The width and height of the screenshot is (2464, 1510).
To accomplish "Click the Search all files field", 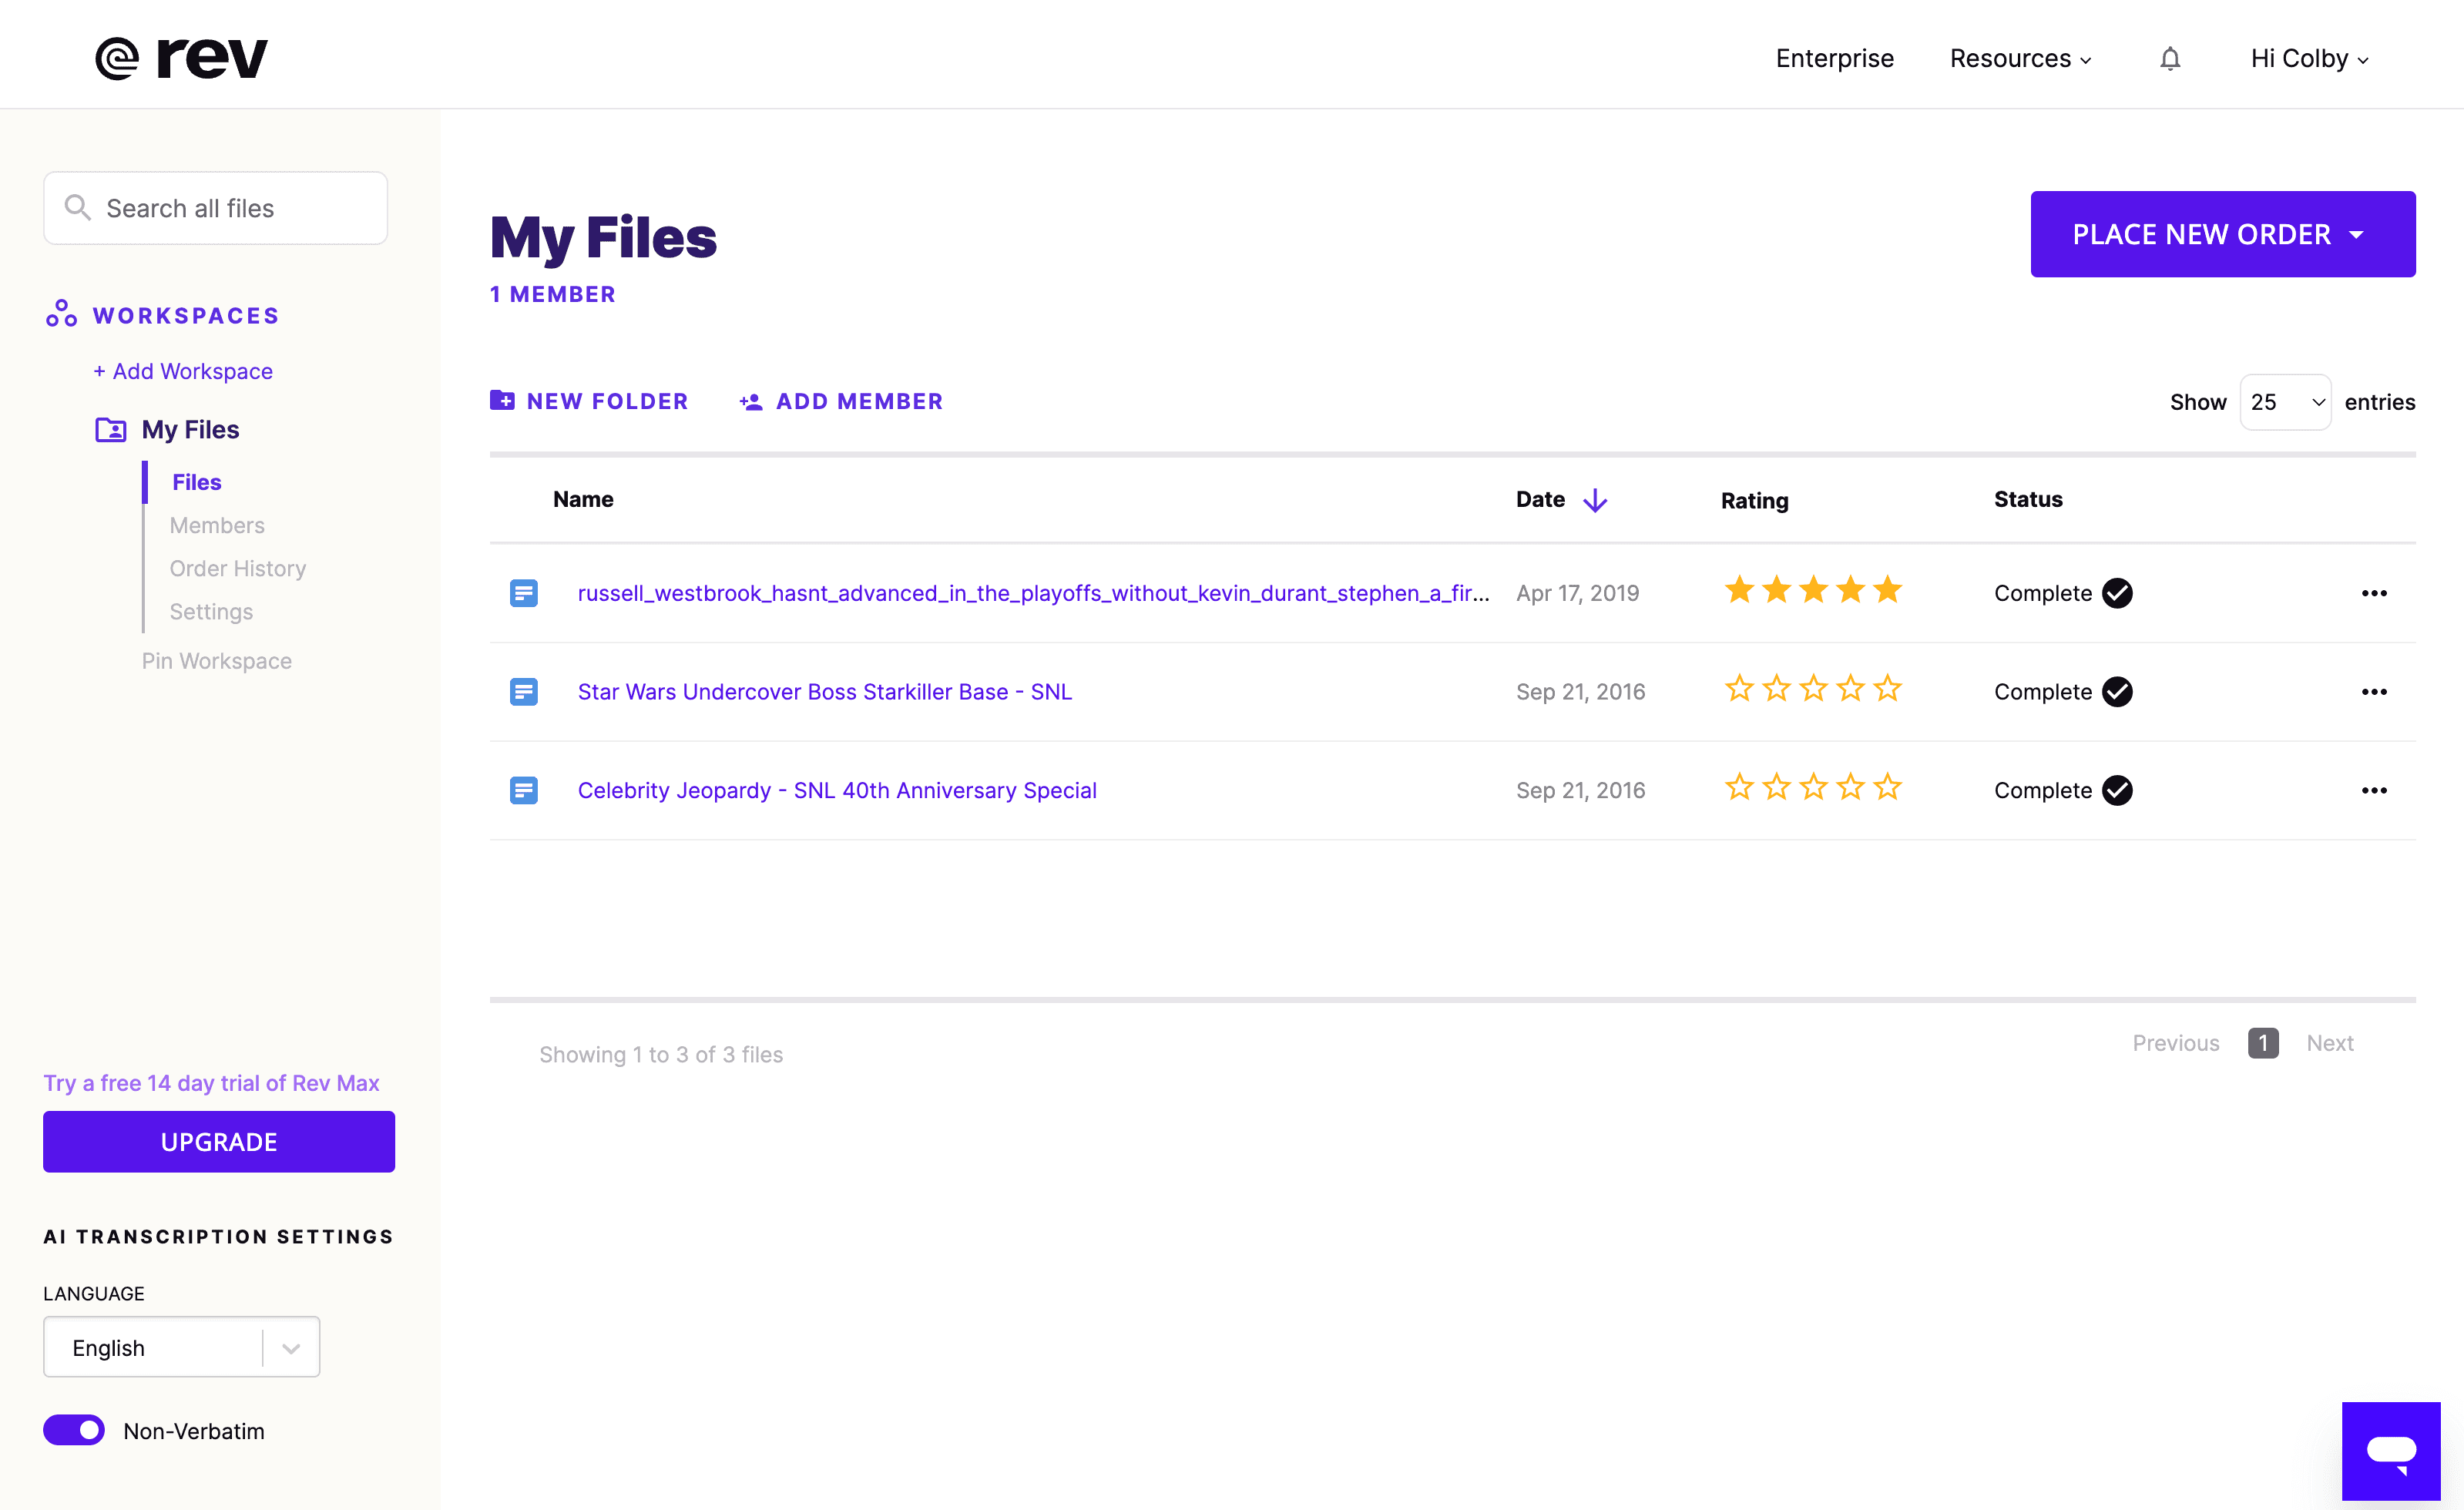I will [x=215, y=208].
